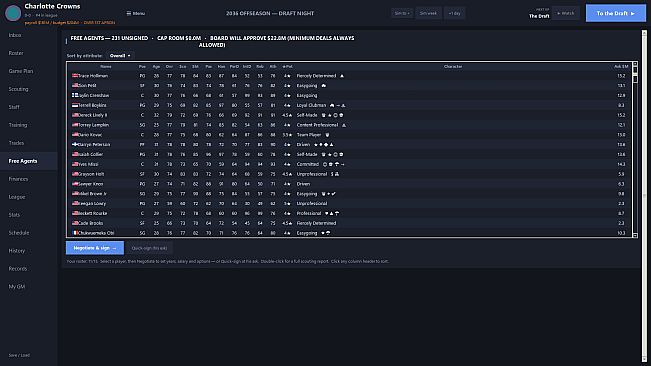Viewport: 651px width, 366px height.
Task: Sort table by the Pos column header
Action: point(142,66)
